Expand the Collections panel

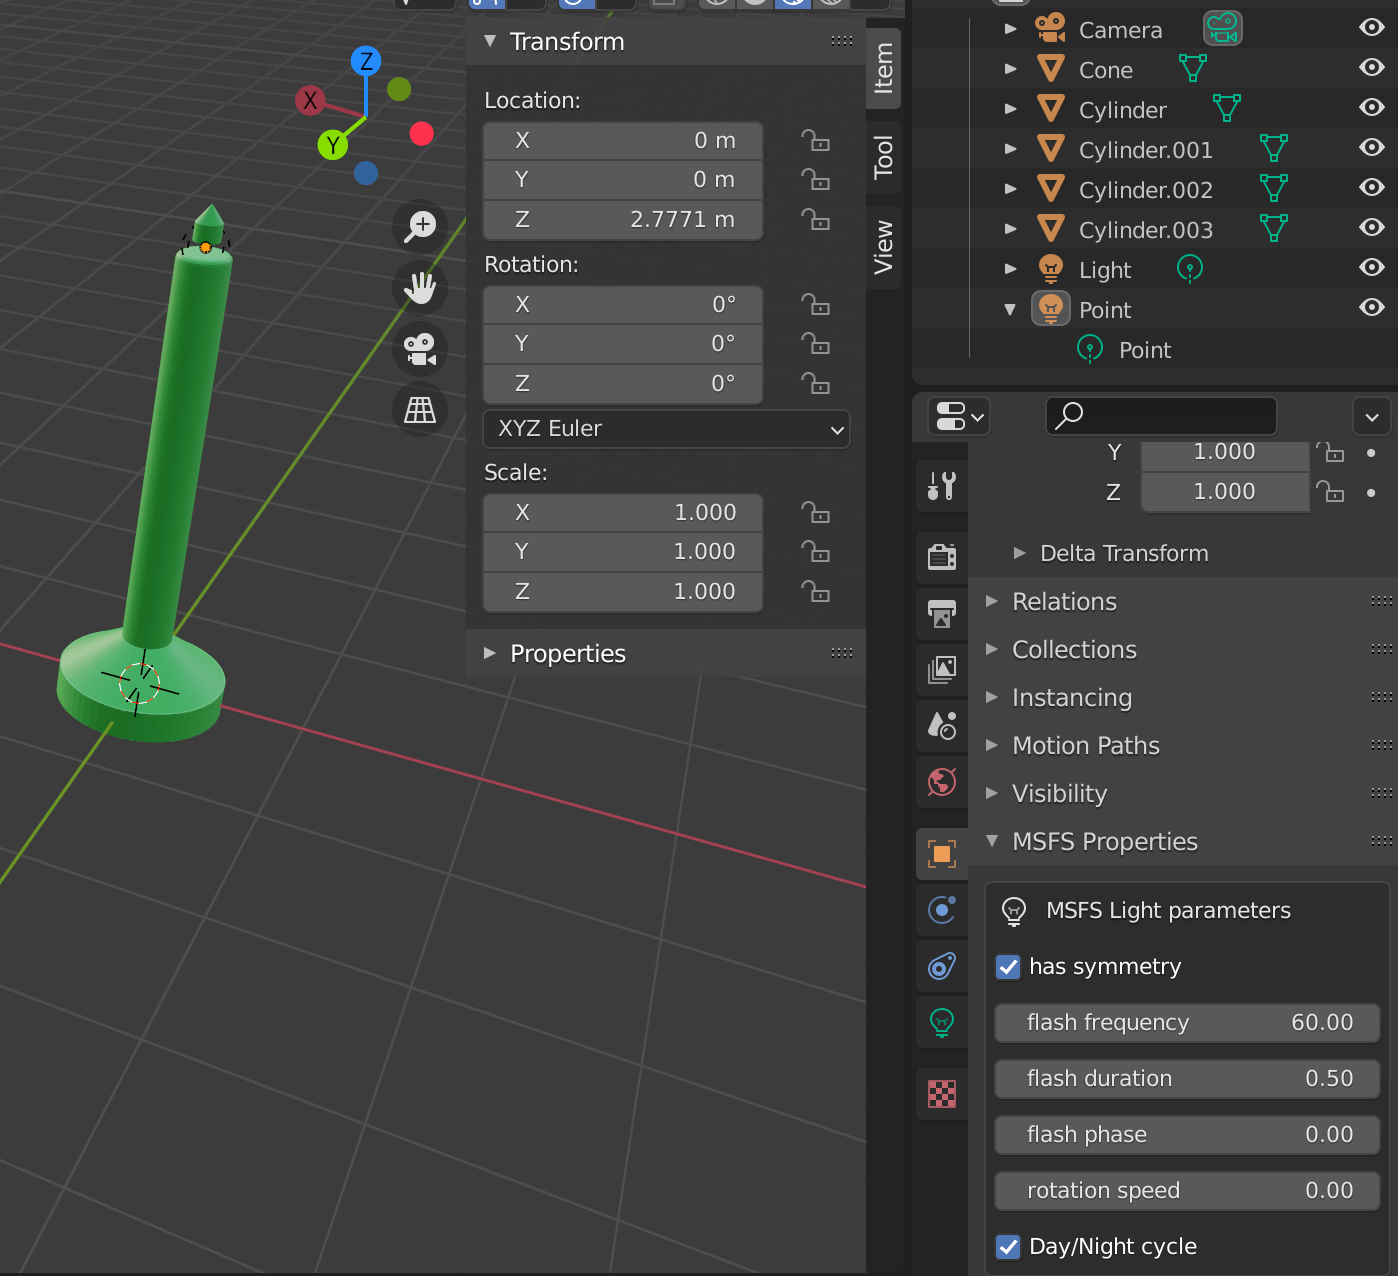tap(992, 649)
